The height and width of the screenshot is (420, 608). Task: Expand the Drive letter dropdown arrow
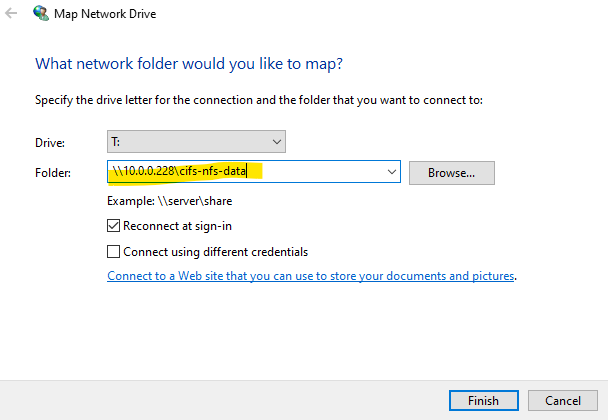pyautogui.click(x=275, y=142)
